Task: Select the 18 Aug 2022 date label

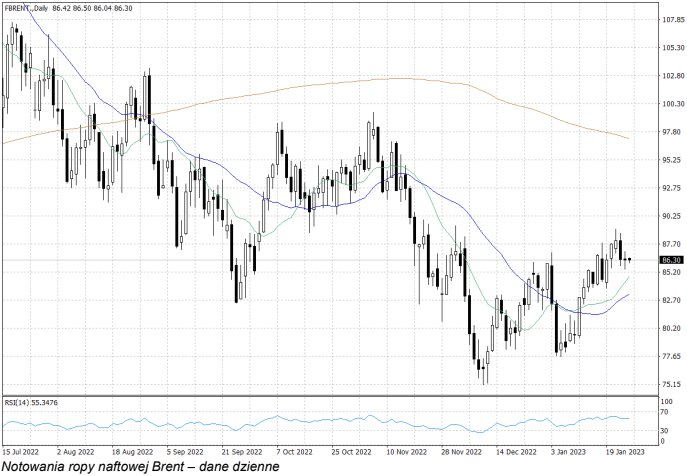Action: click(131, 451)
